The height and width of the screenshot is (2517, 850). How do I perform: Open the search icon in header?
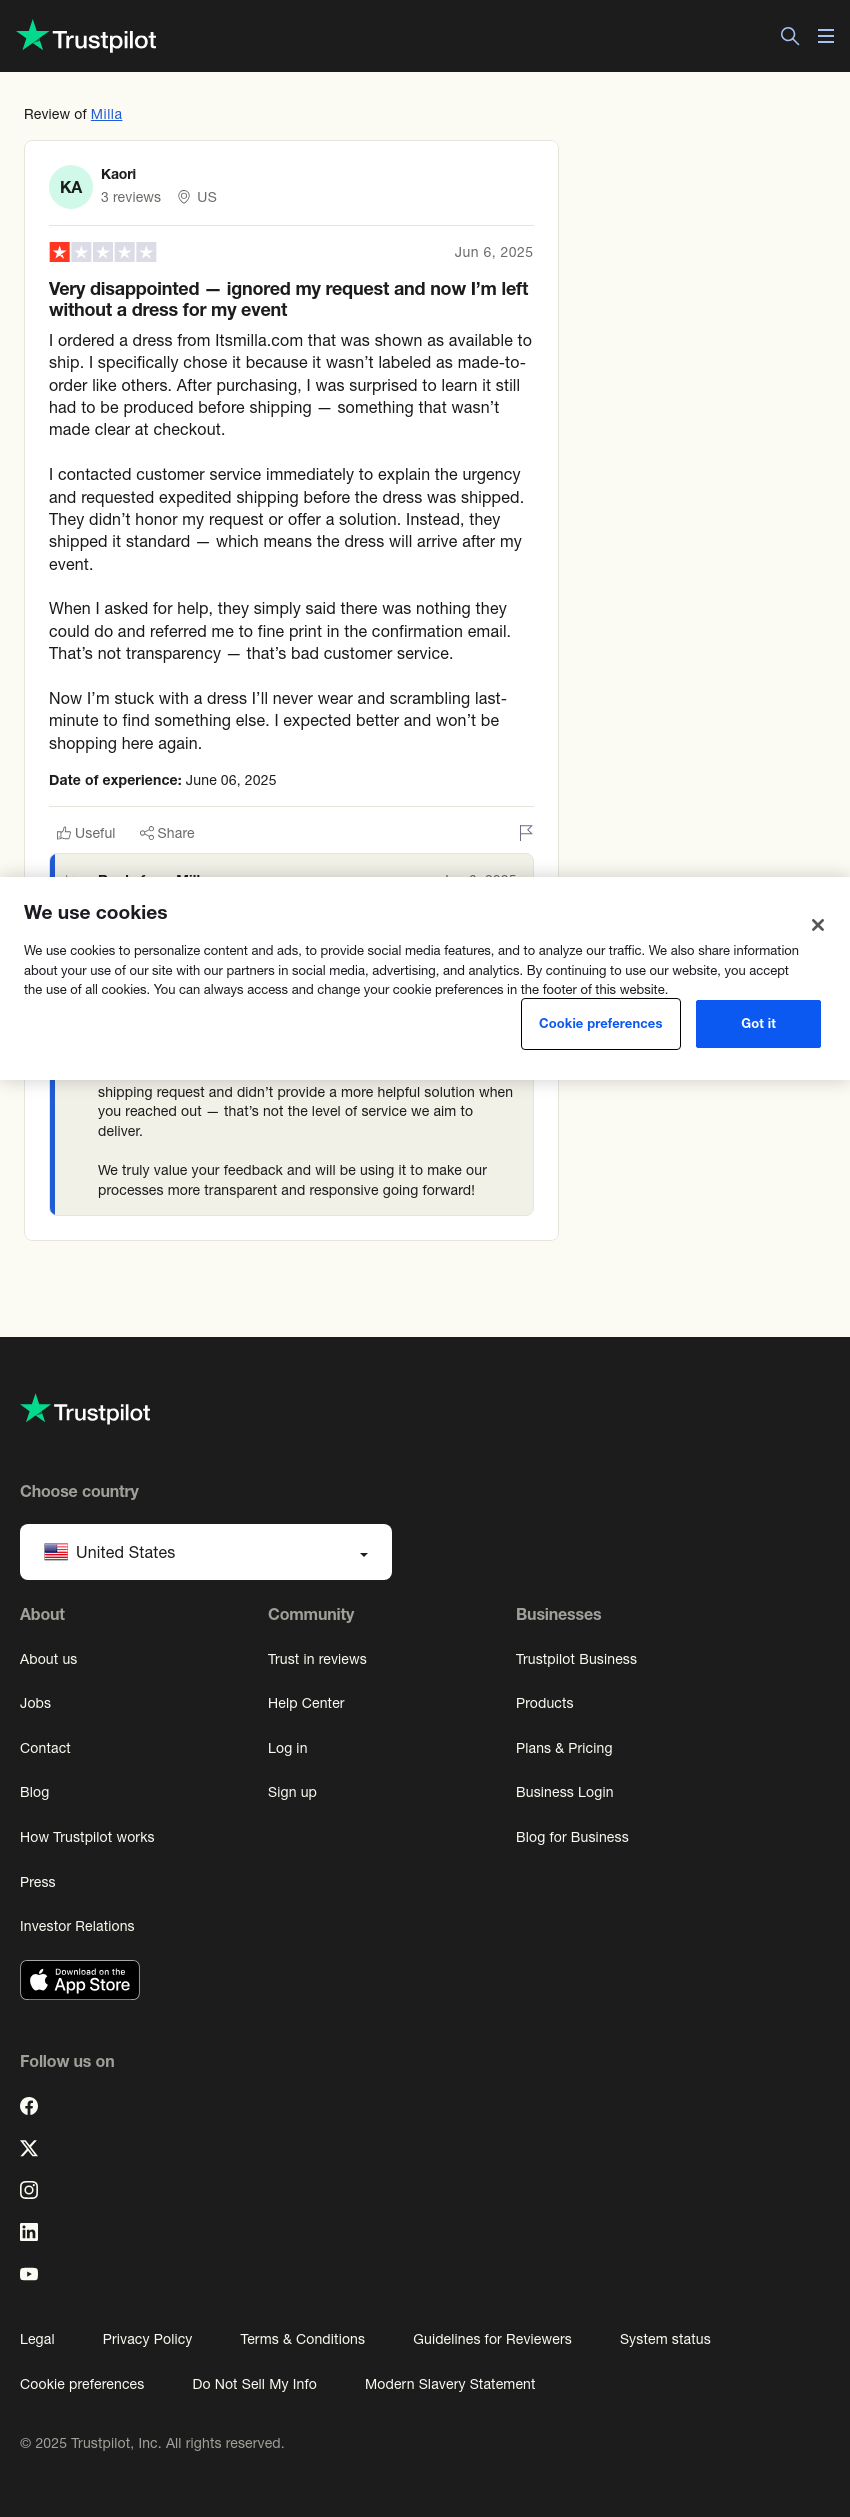[790, 36]
